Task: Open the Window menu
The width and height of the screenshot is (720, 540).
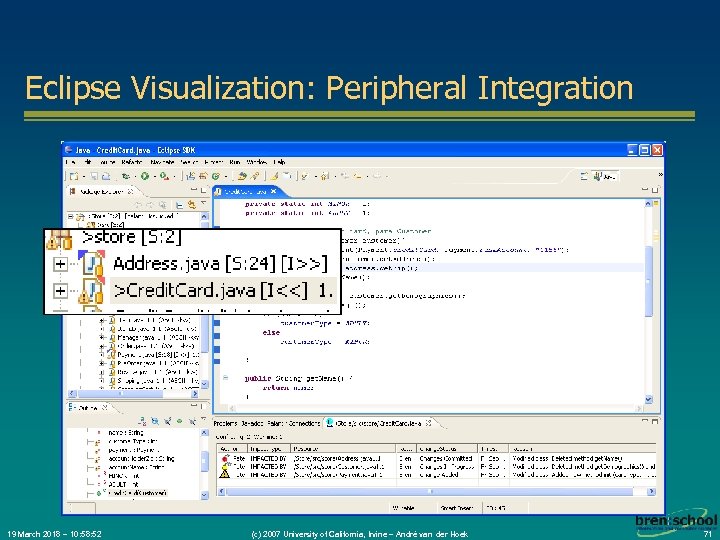Action: point(257,162)
